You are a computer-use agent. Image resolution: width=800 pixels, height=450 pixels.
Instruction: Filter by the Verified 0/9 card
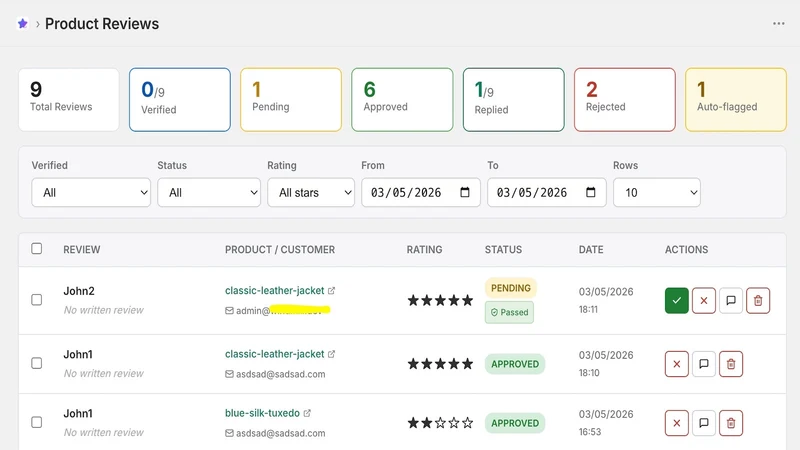pos(180,99)
